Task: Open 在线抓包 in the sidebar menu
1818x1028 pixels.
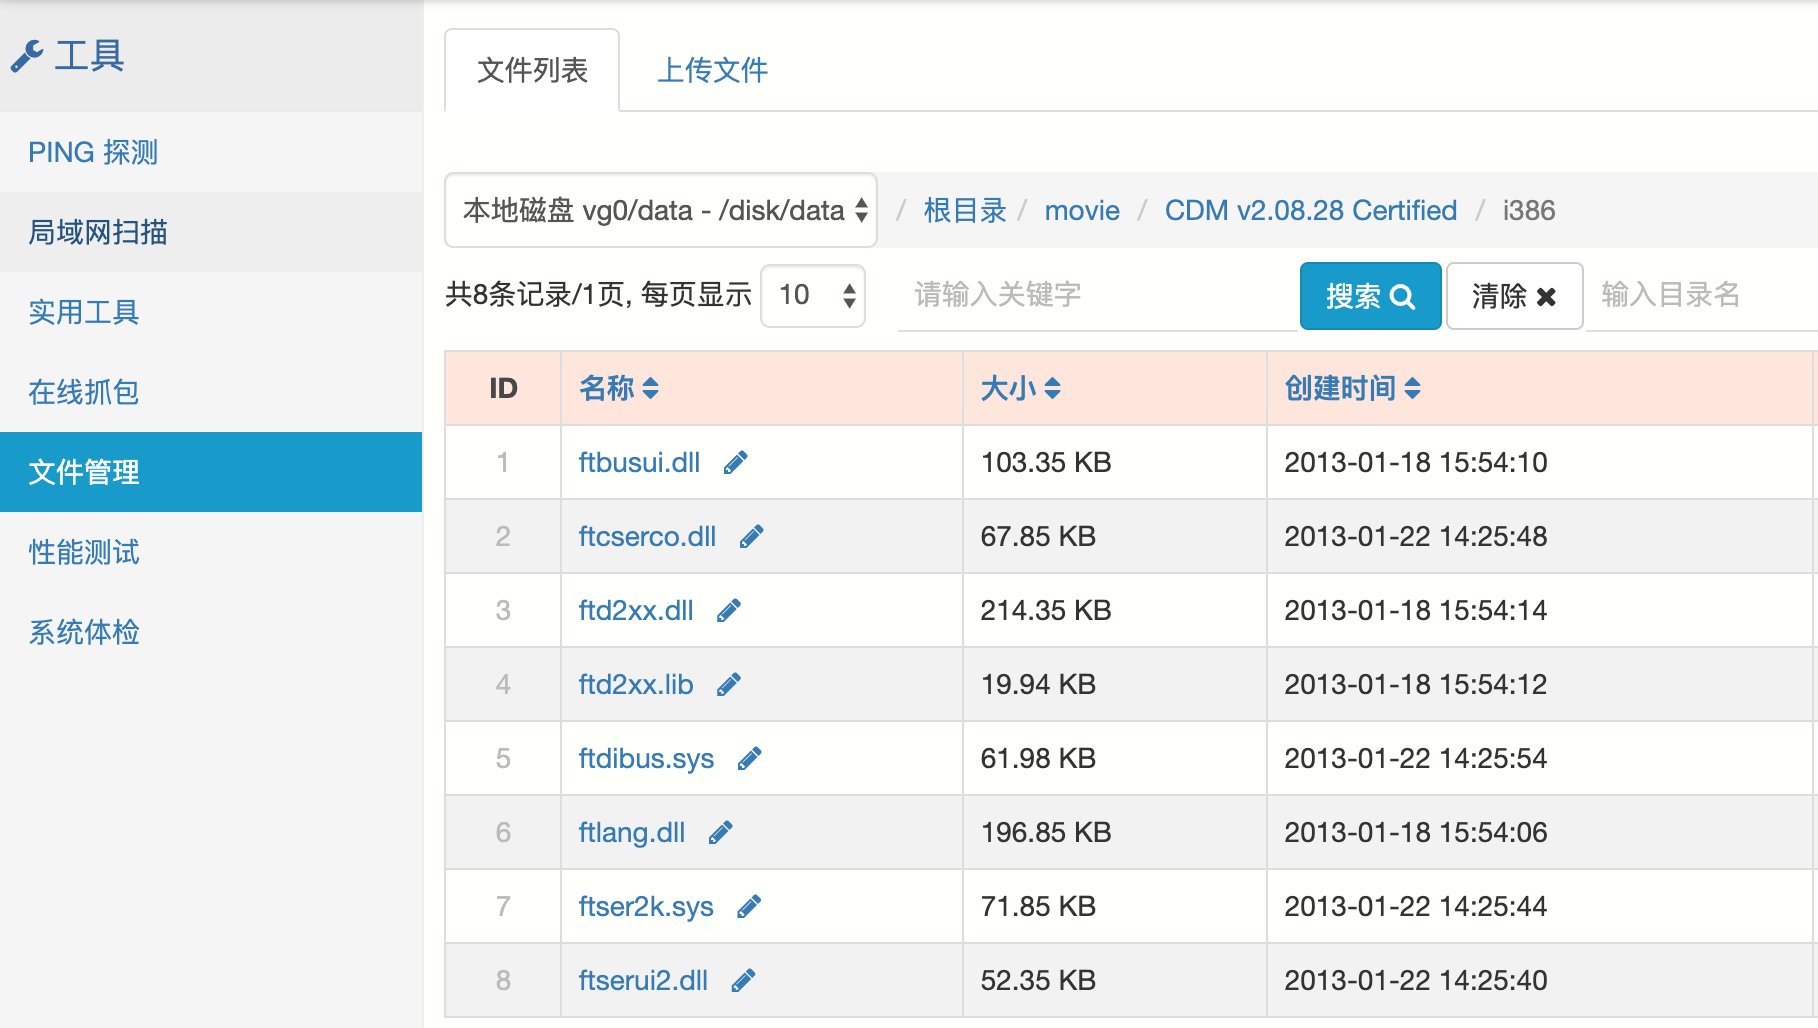Action: pyautogui.click(x=84, y=392)
